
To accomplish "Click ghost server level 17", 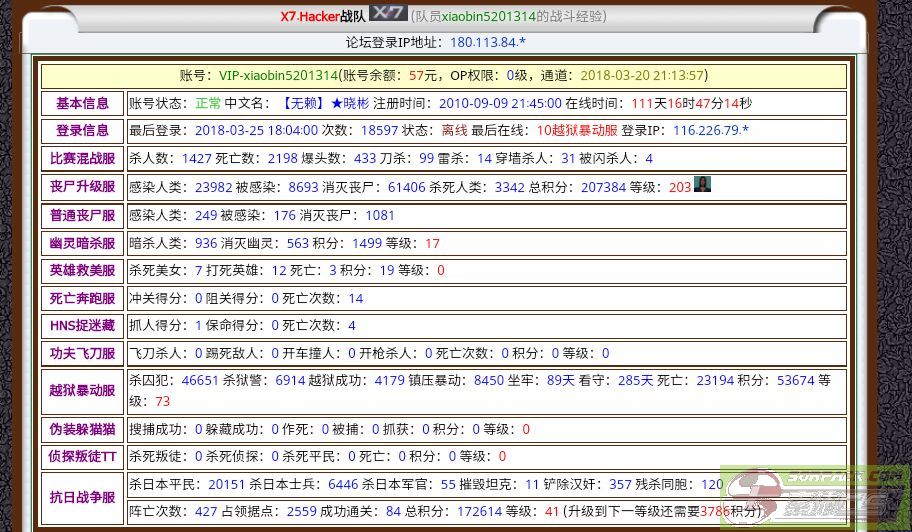I will 432,244.
